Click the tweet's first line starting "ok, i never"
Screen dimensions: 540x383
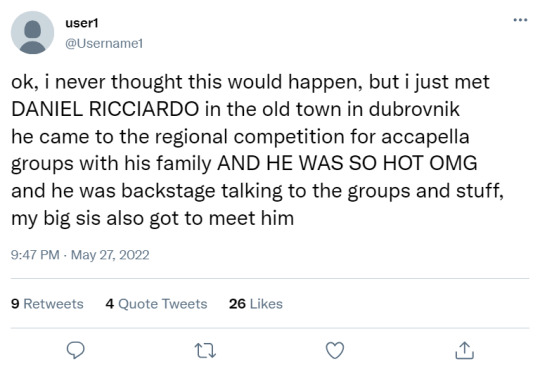pyautogui.click(x=250, y=83)
